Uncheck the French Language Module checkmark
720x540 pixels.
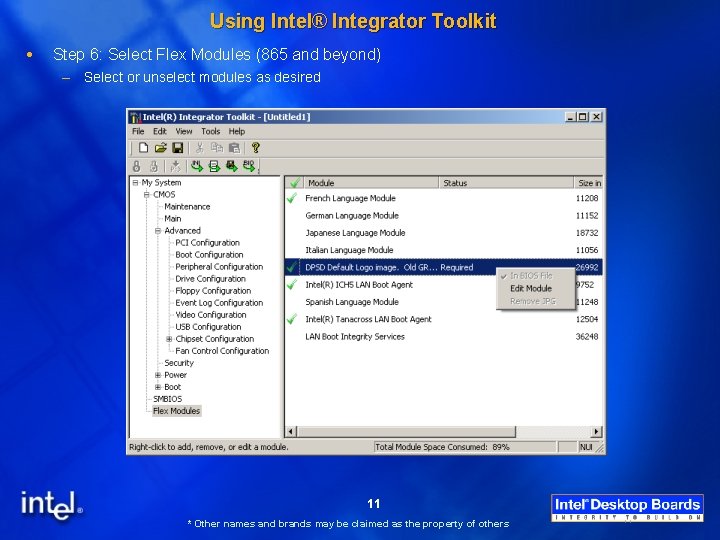tap(292, 198)
